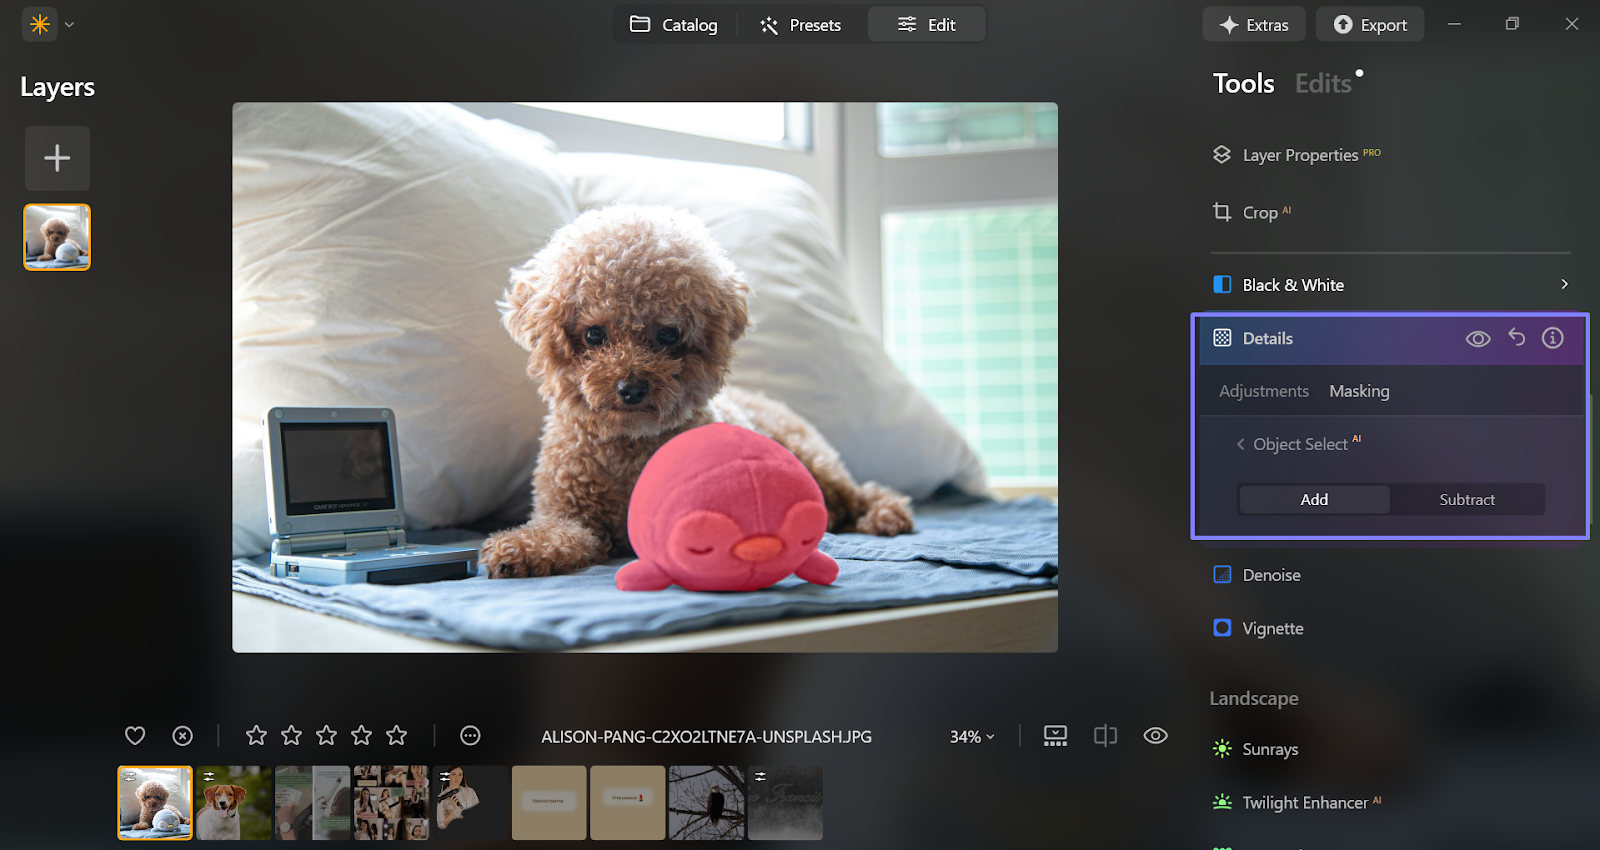Open the filmstrip display options icon
Image resolution: width=1600 pixels, height=850 pixels.
(x=1055, y=736)
